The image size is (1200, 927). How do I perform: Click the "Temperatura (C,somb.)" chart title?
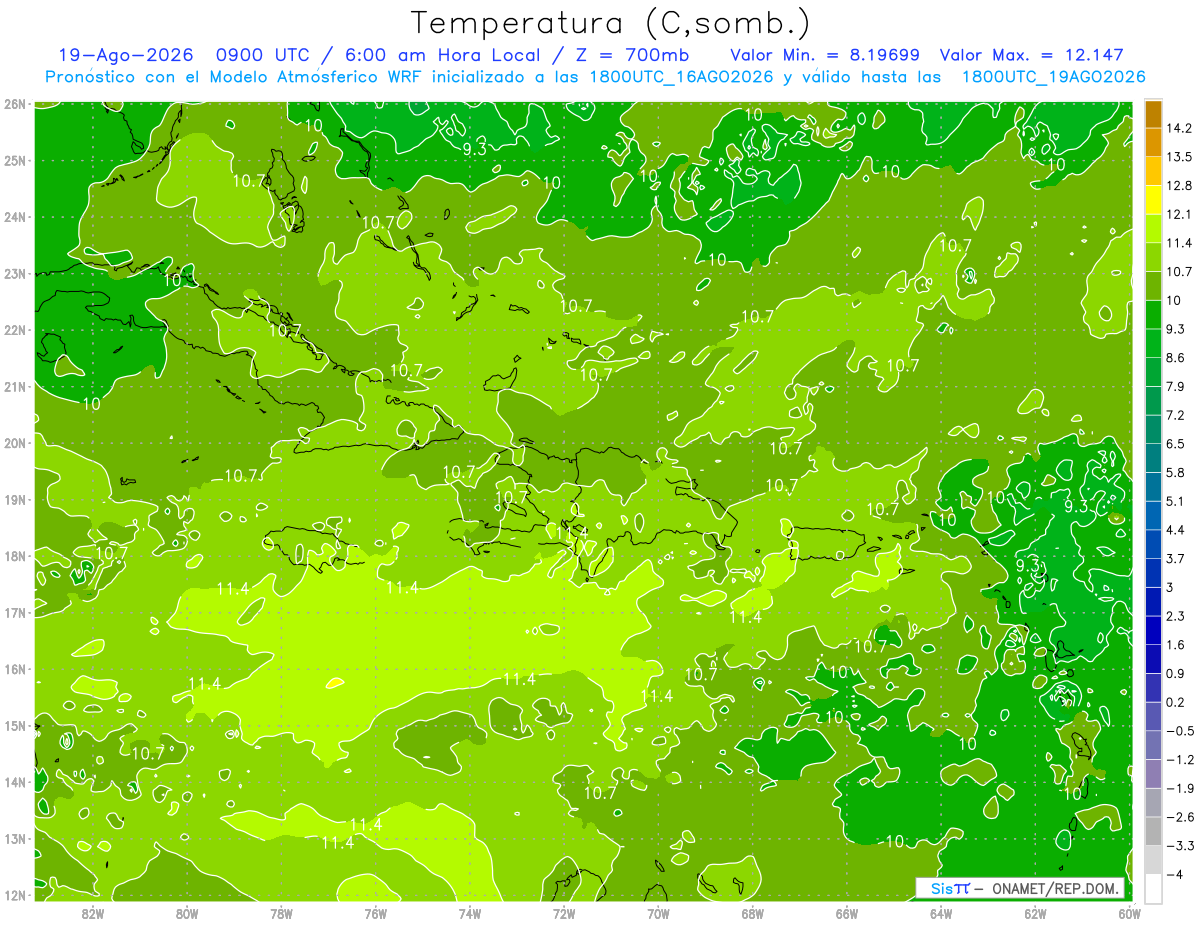[x=610, y=23]
